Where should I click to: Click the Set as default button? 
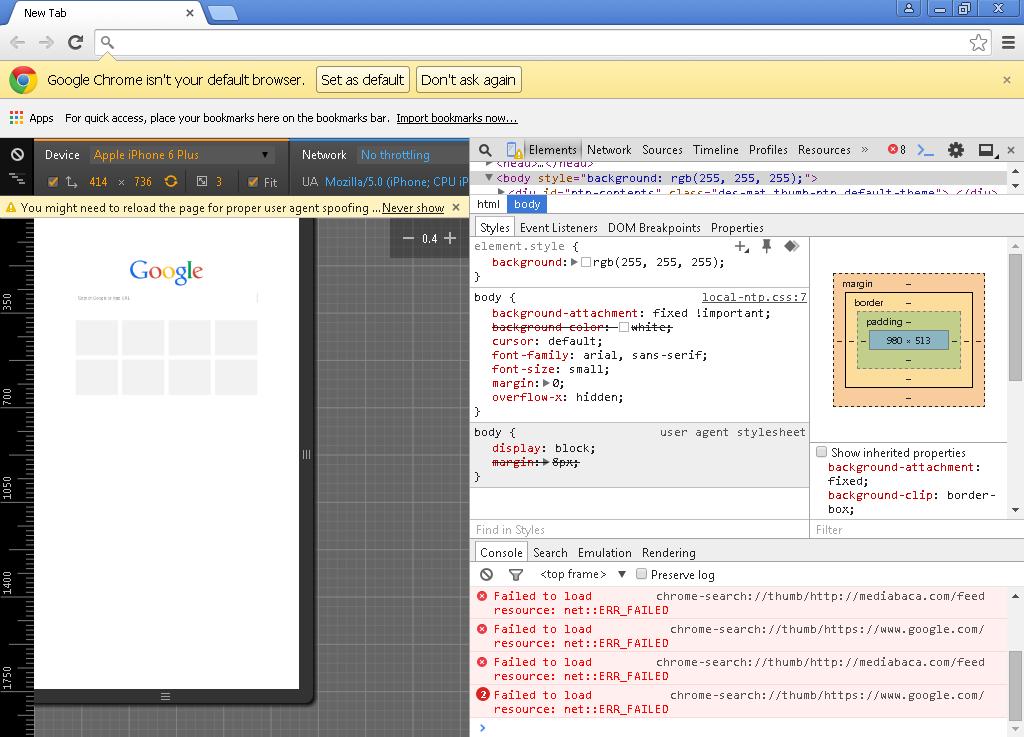pyautogui.click(x=362, y=80)
